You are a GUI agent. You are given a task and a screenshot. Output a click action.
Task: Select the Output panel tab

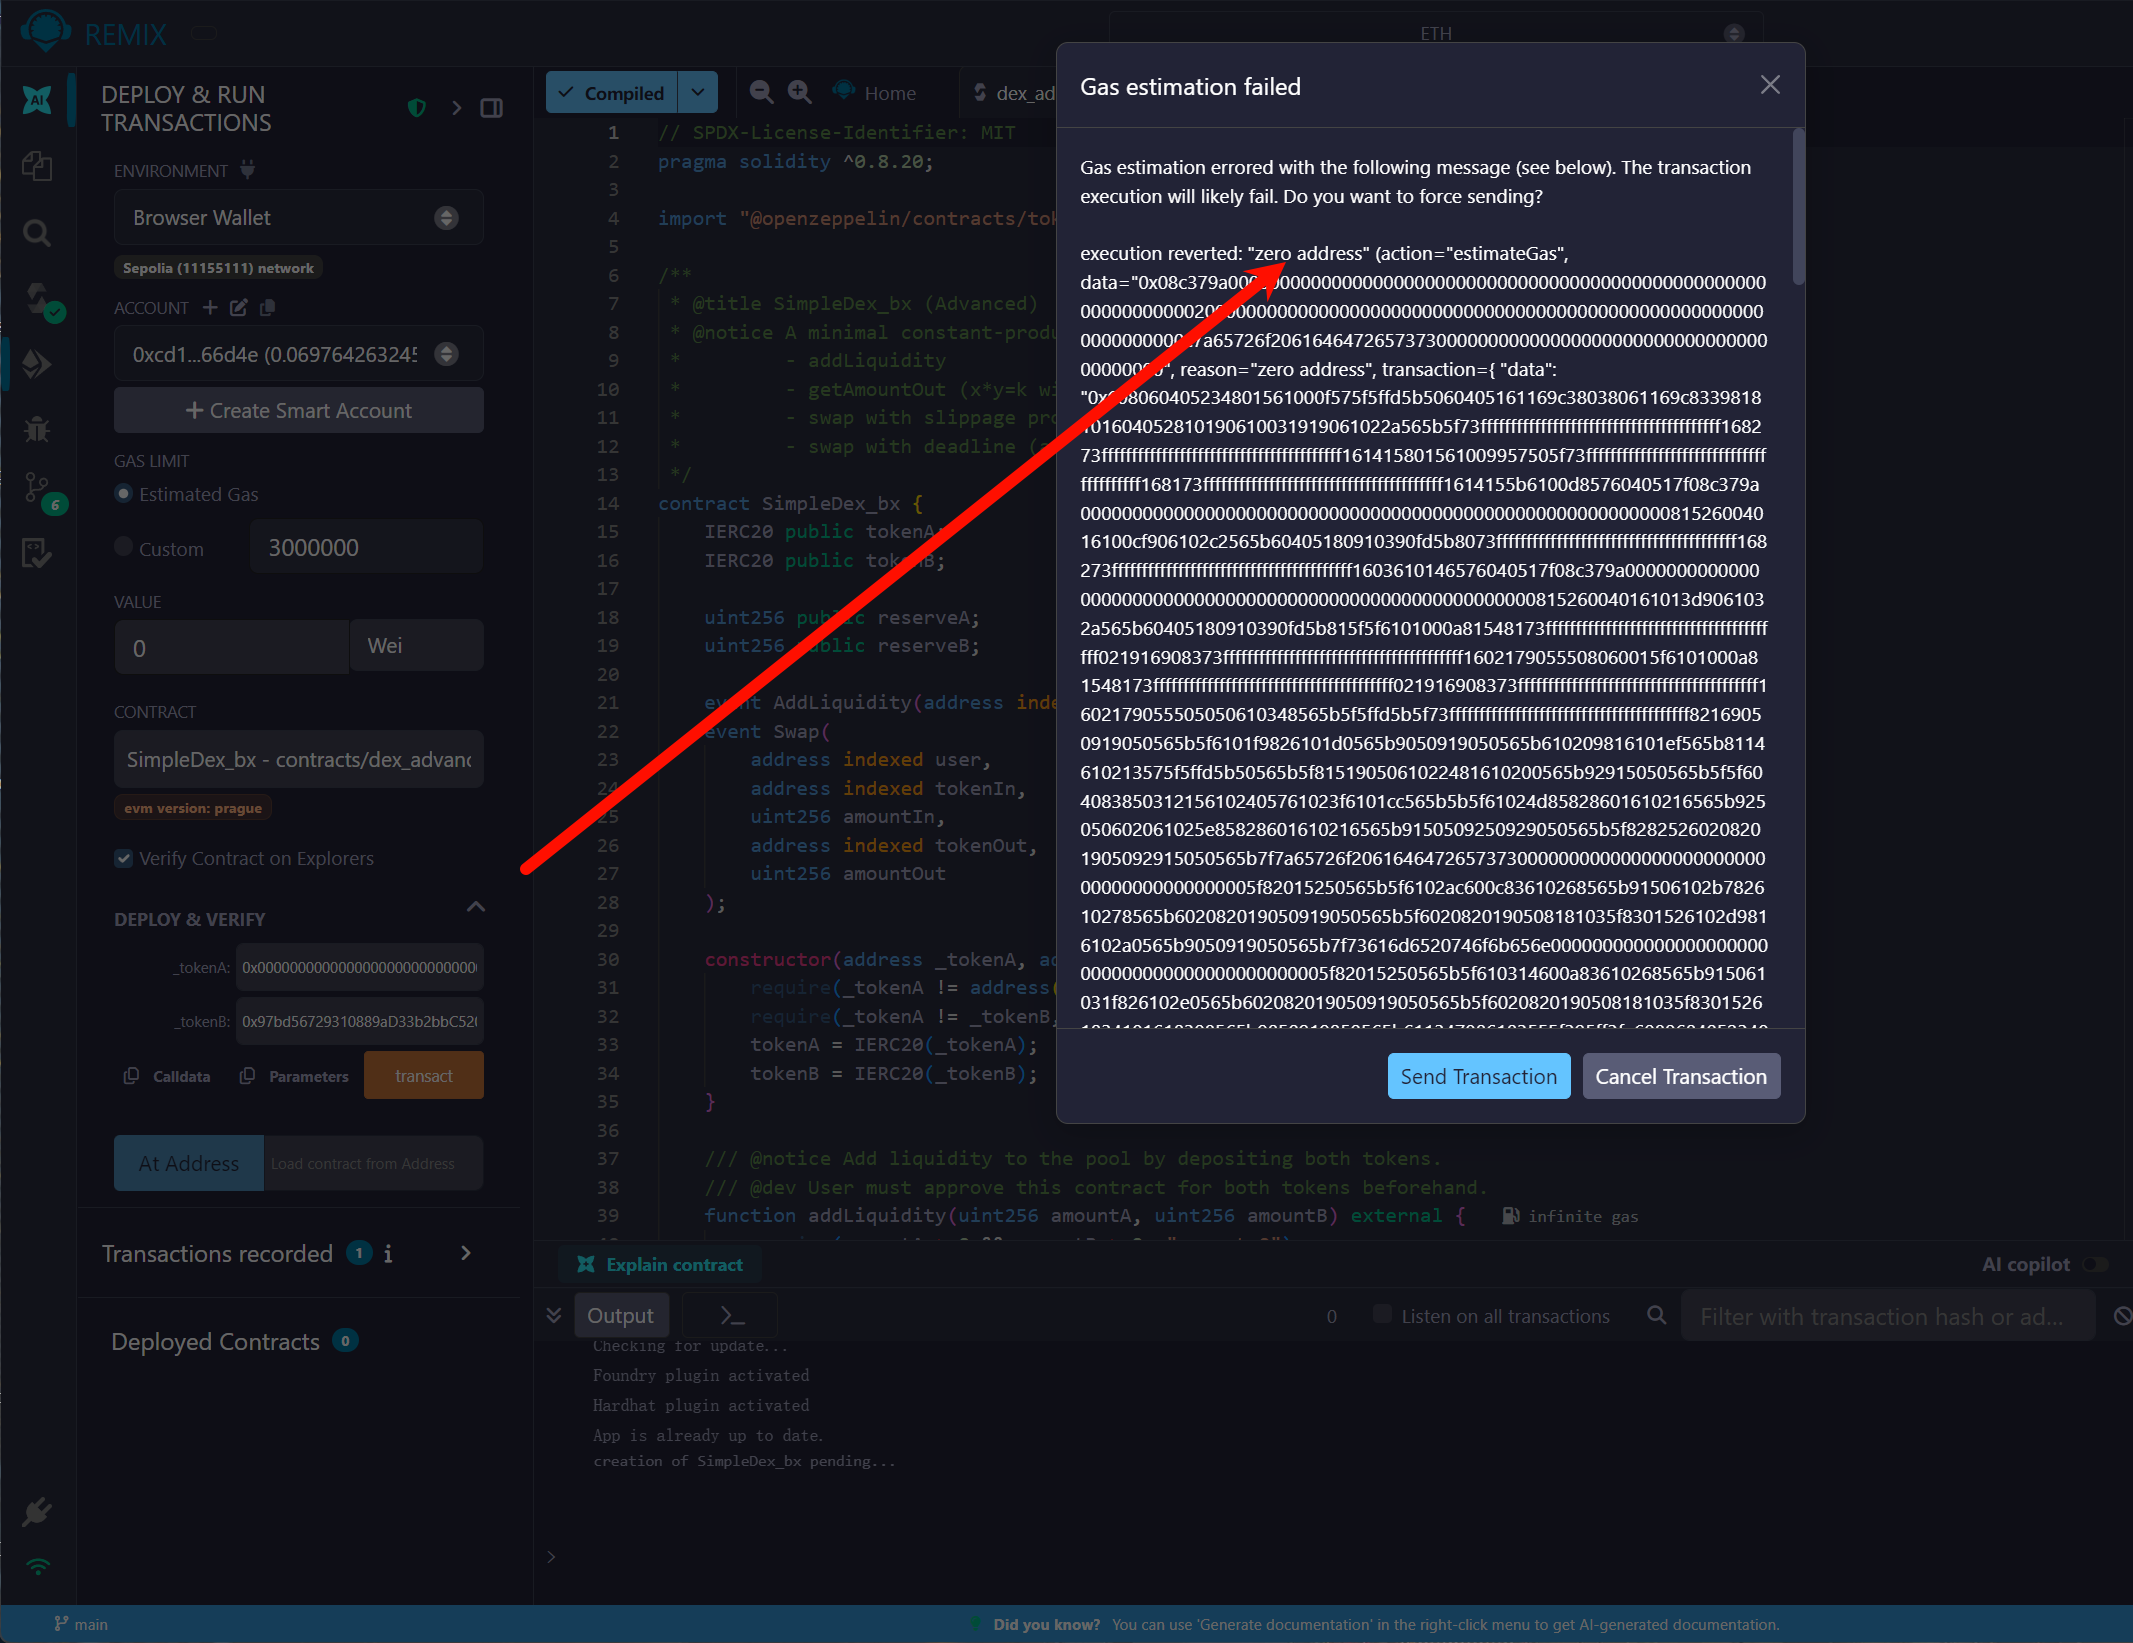(620, 1316)
